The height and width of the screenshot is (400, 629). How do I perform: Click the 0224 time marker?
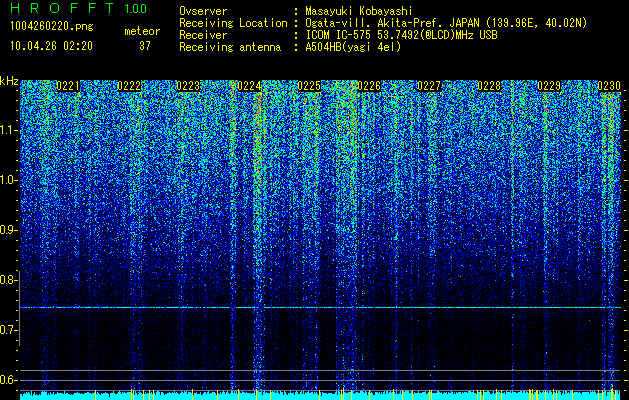249,86
